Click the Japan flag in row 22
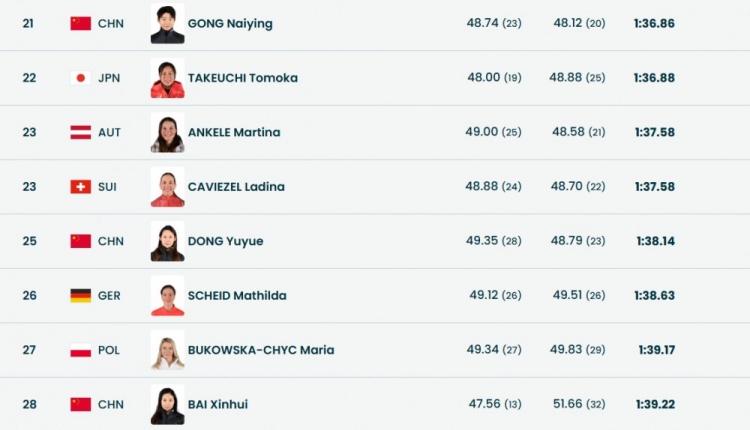The image size is (750, 430). coord(80,78)
